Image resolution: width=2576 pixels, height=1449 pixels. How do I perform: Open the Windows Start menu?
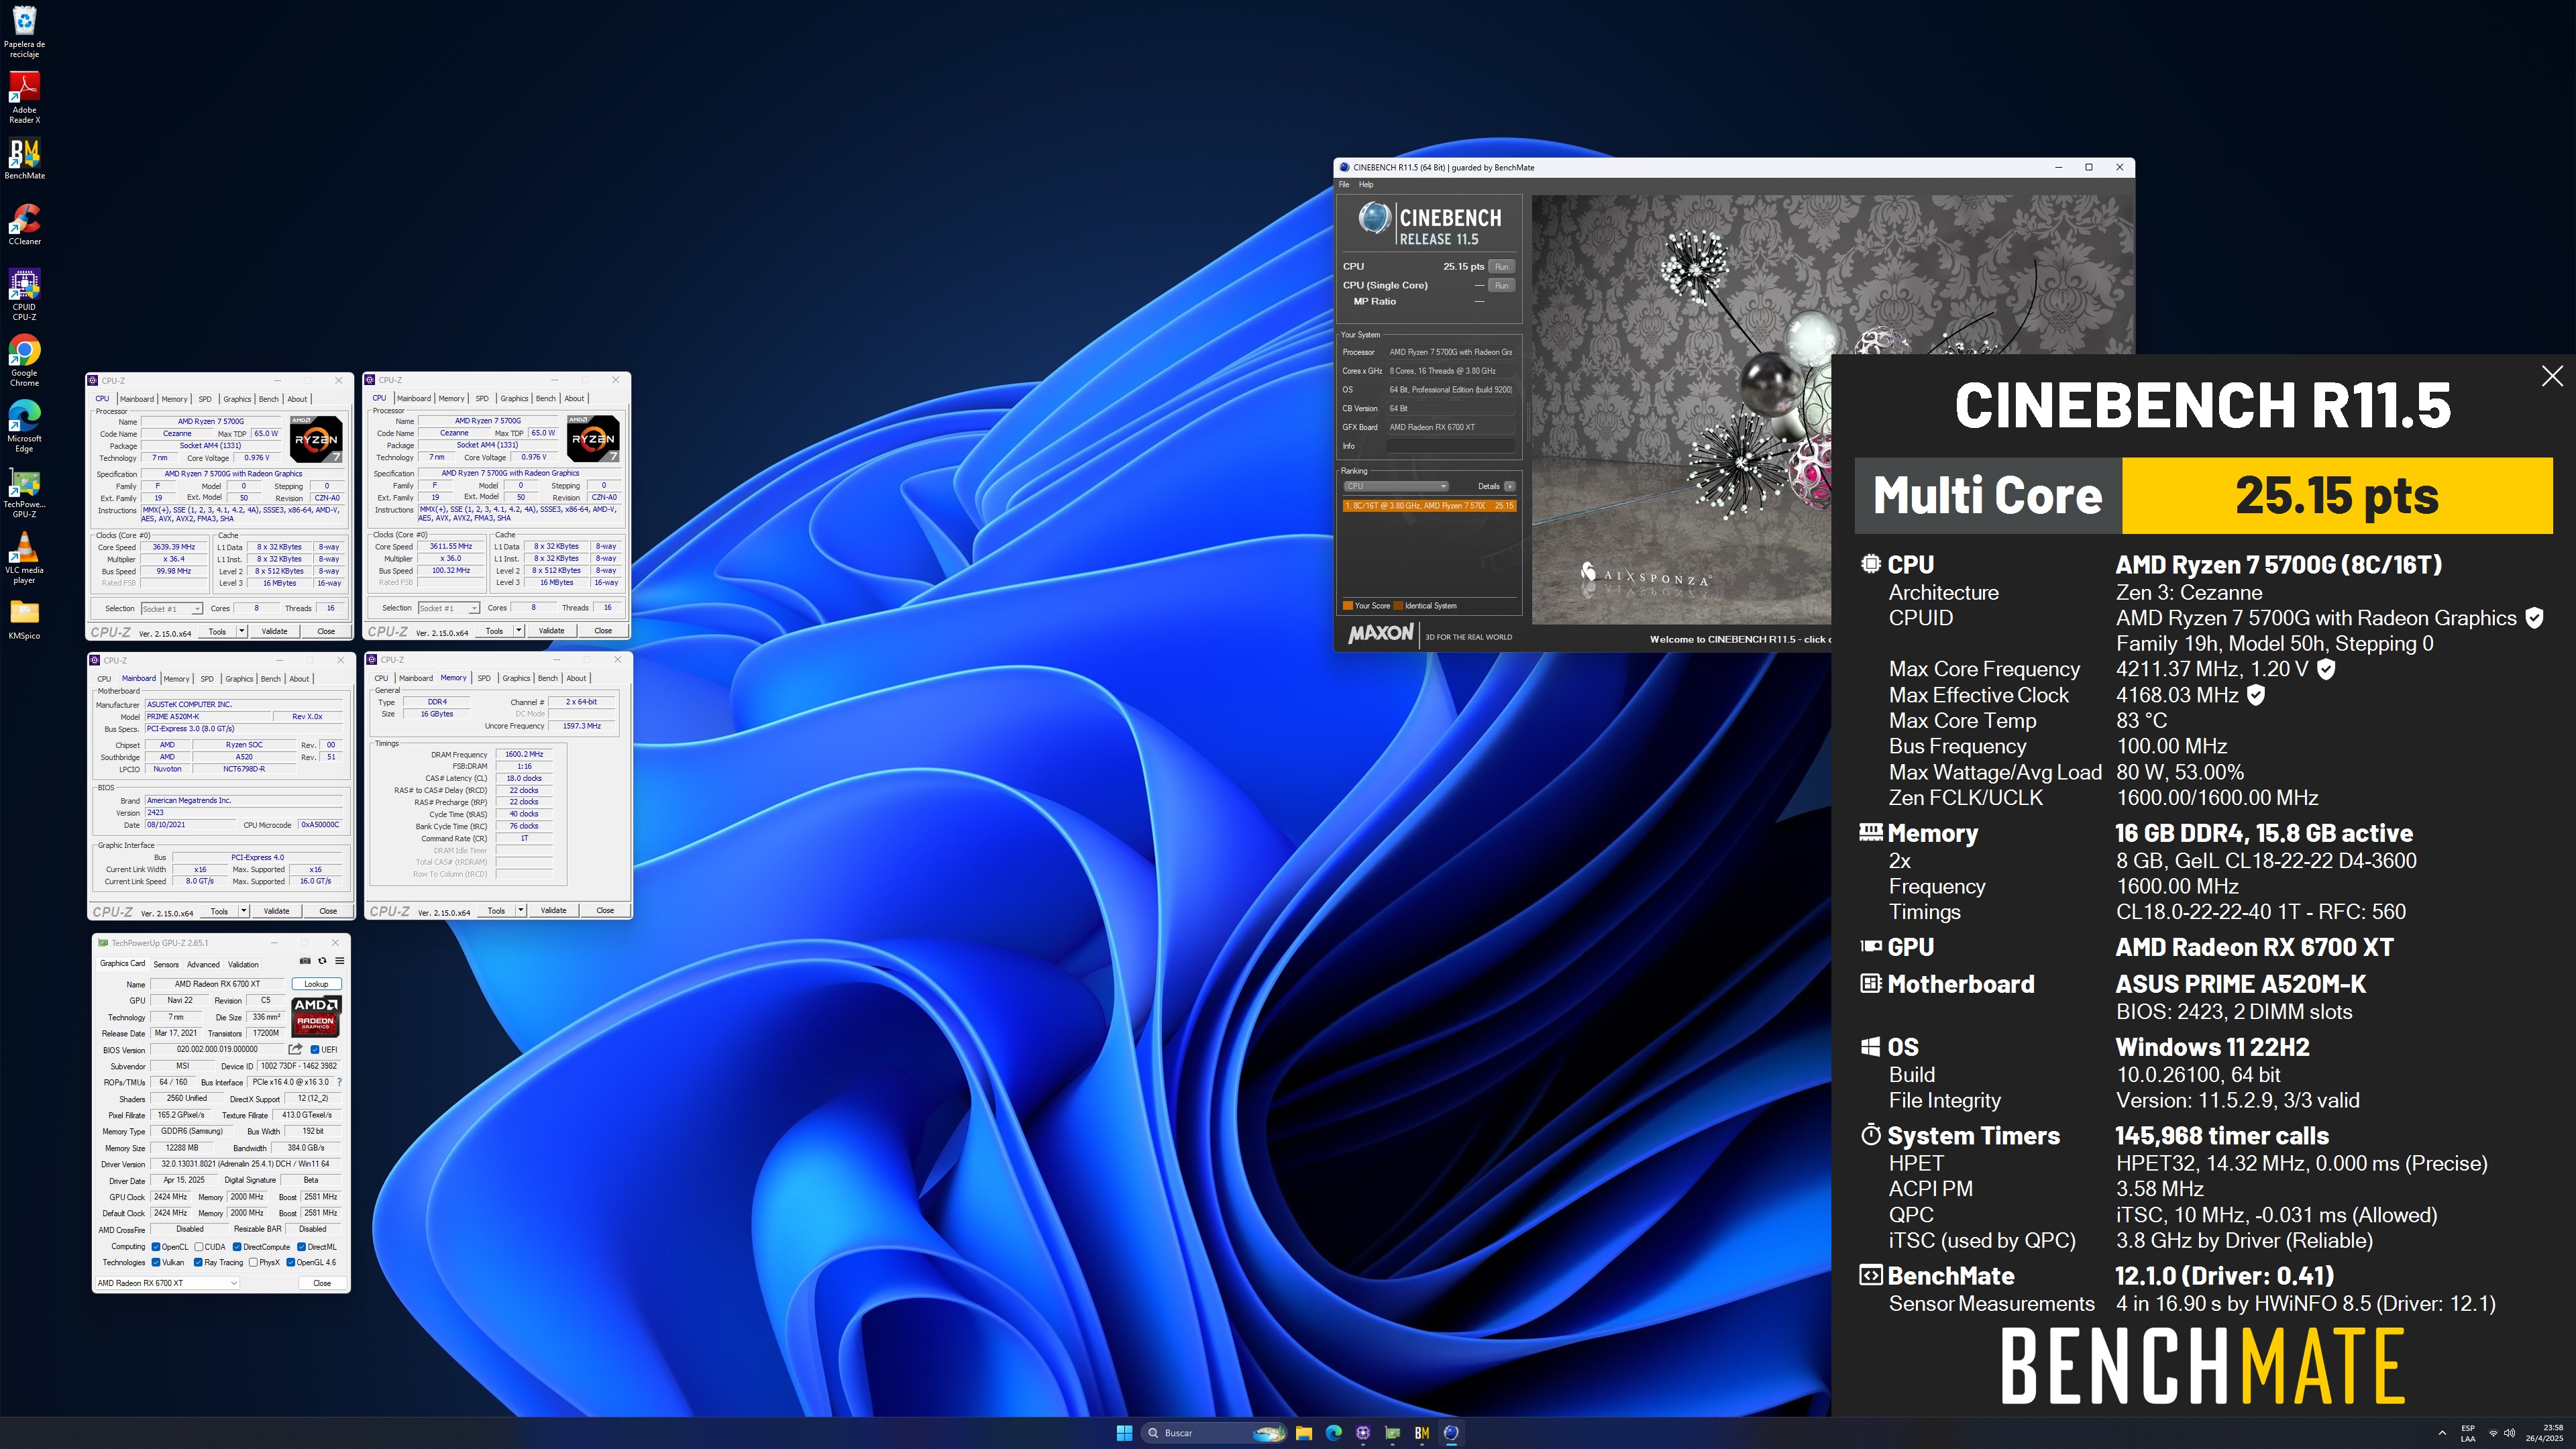[1124, 1433]
